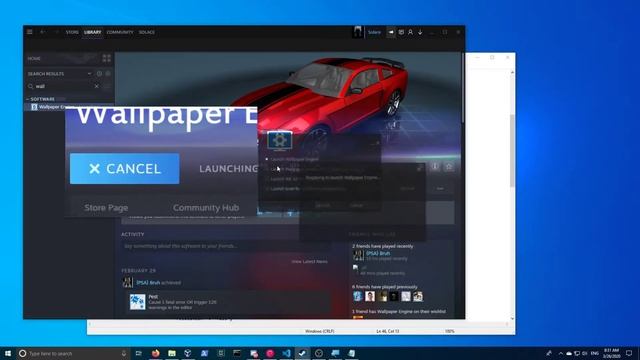Open the Steam news icon beside megaphone
The image size is (640, 360).
pyautogui.click(x=401, y=32)
